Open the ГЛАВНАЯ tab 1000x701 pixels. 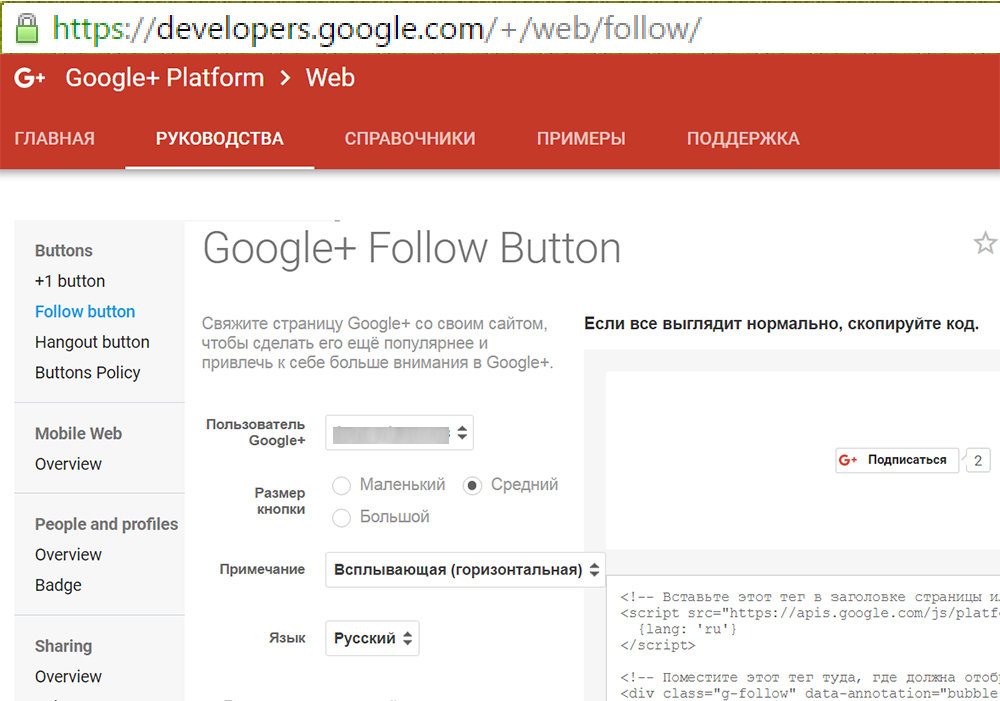coord(55,138)
